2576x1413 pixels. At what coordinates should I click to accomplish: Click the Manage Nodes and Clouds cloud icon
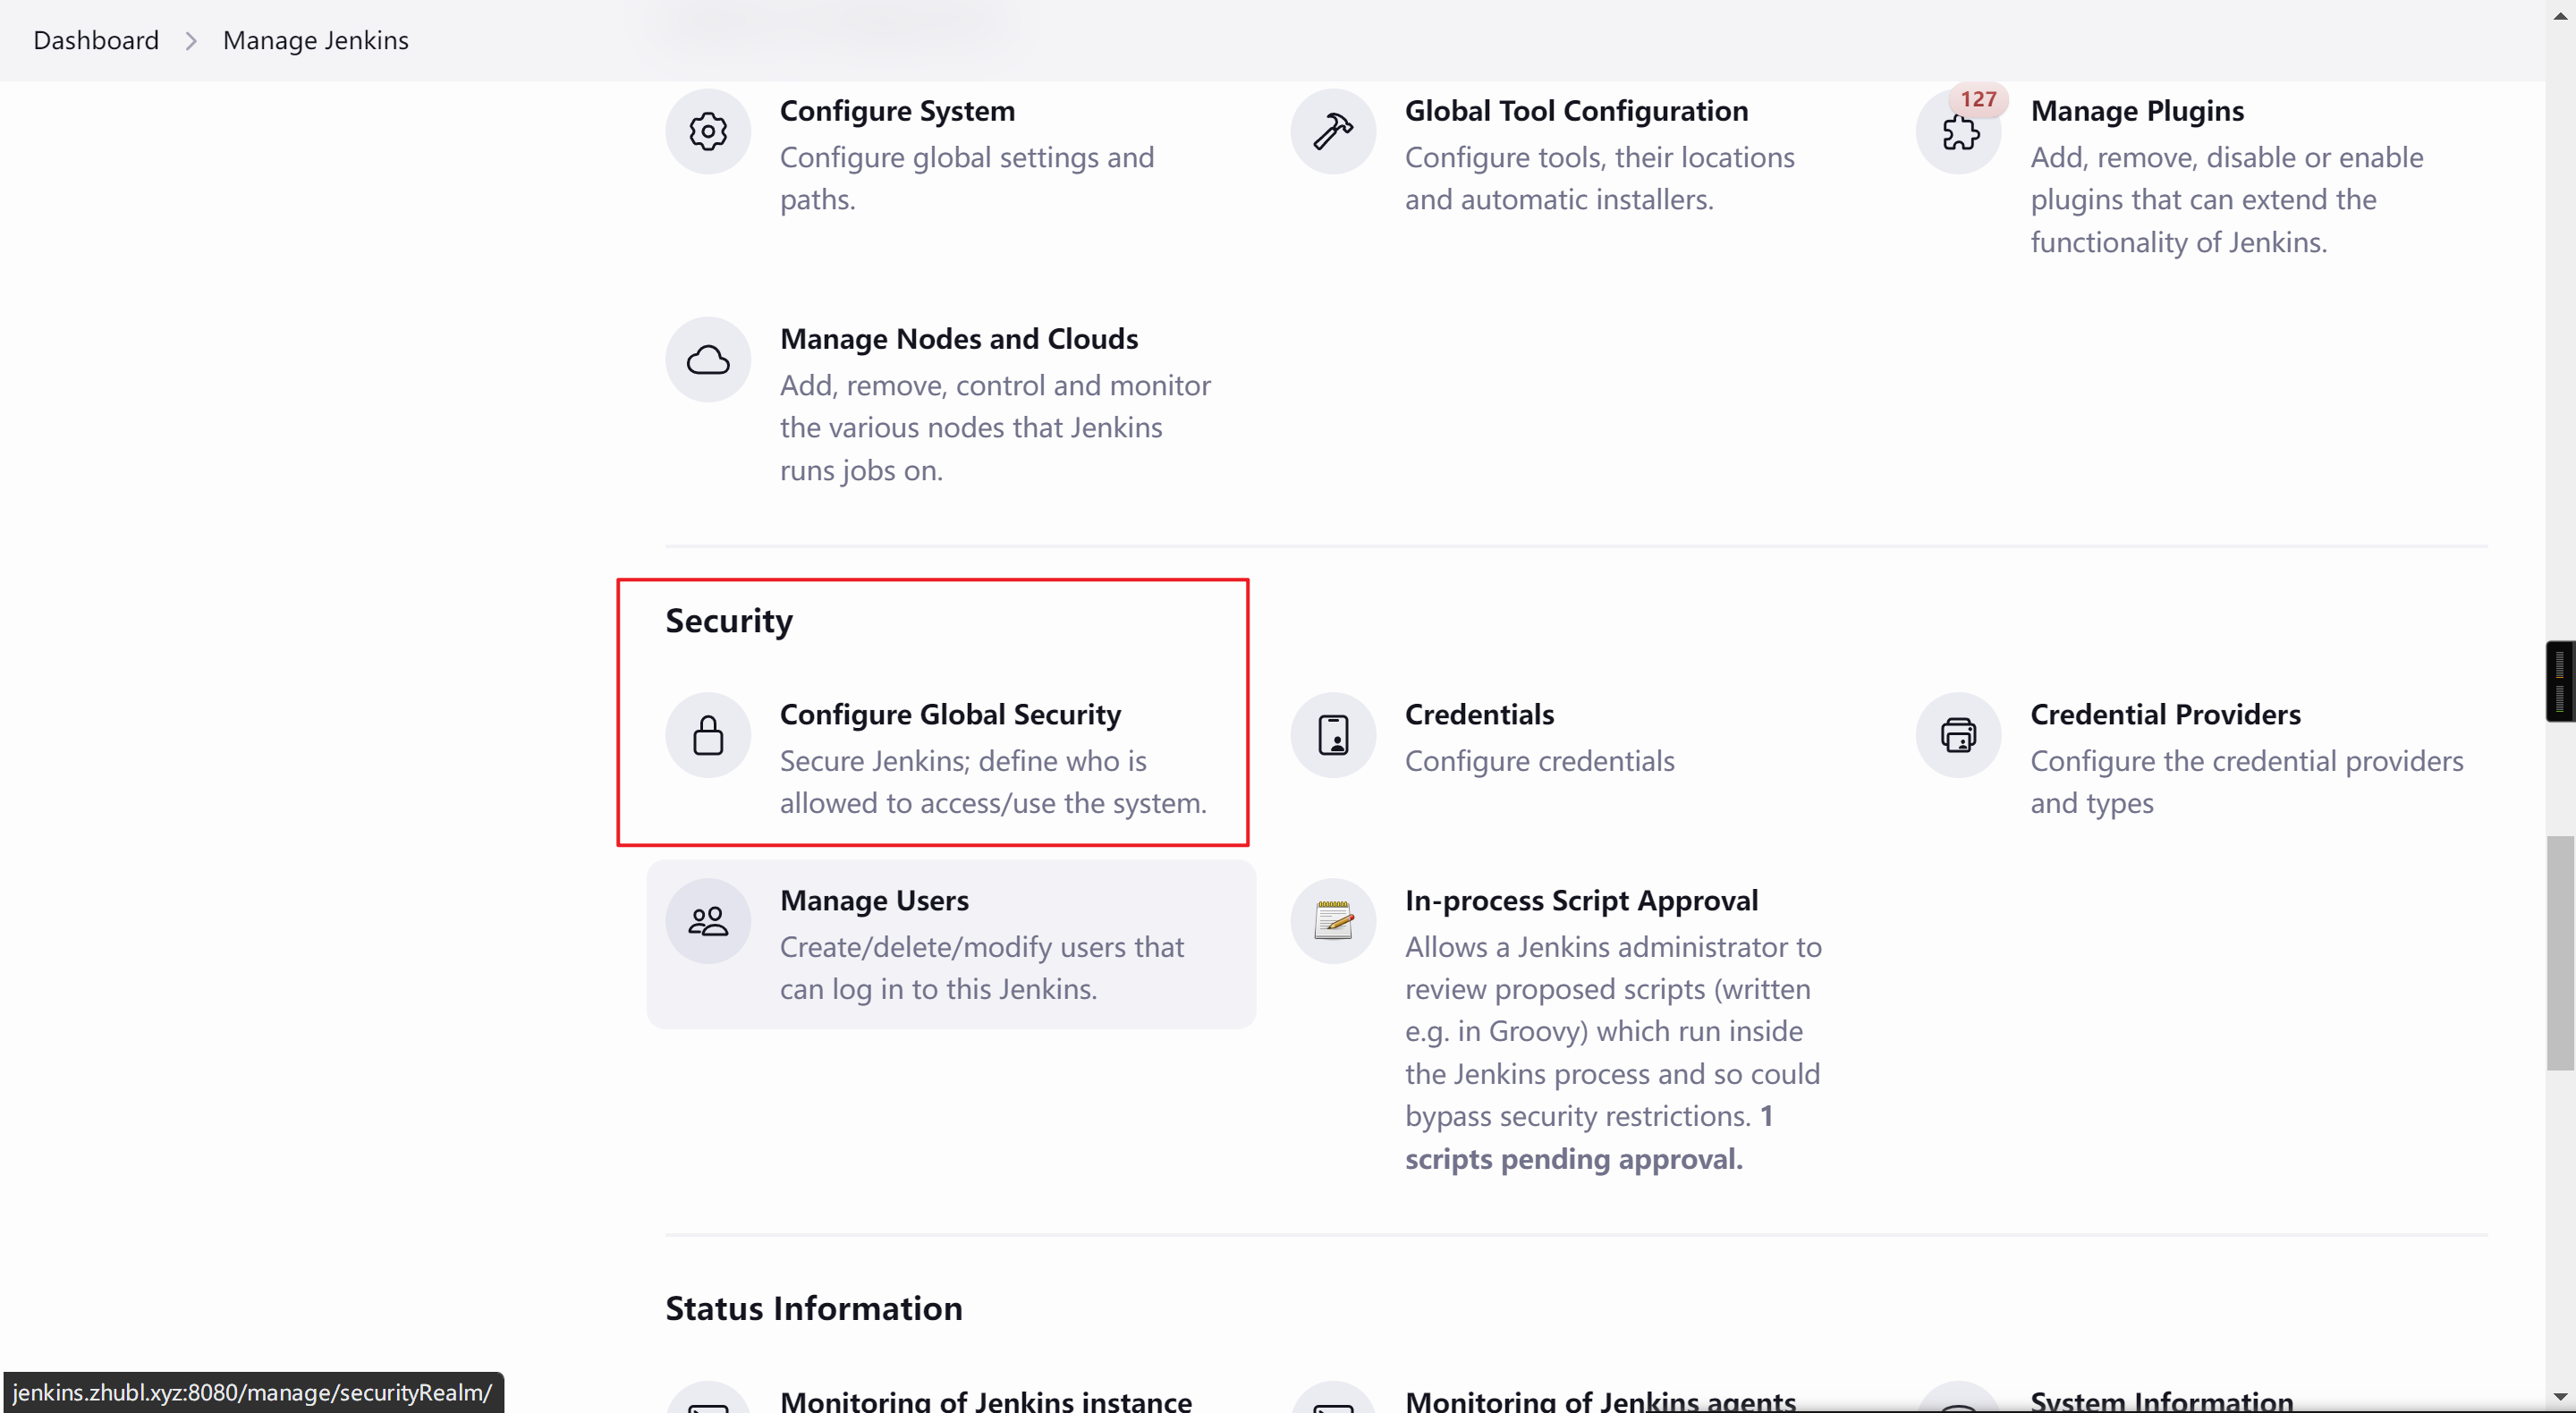pos(708,360)
